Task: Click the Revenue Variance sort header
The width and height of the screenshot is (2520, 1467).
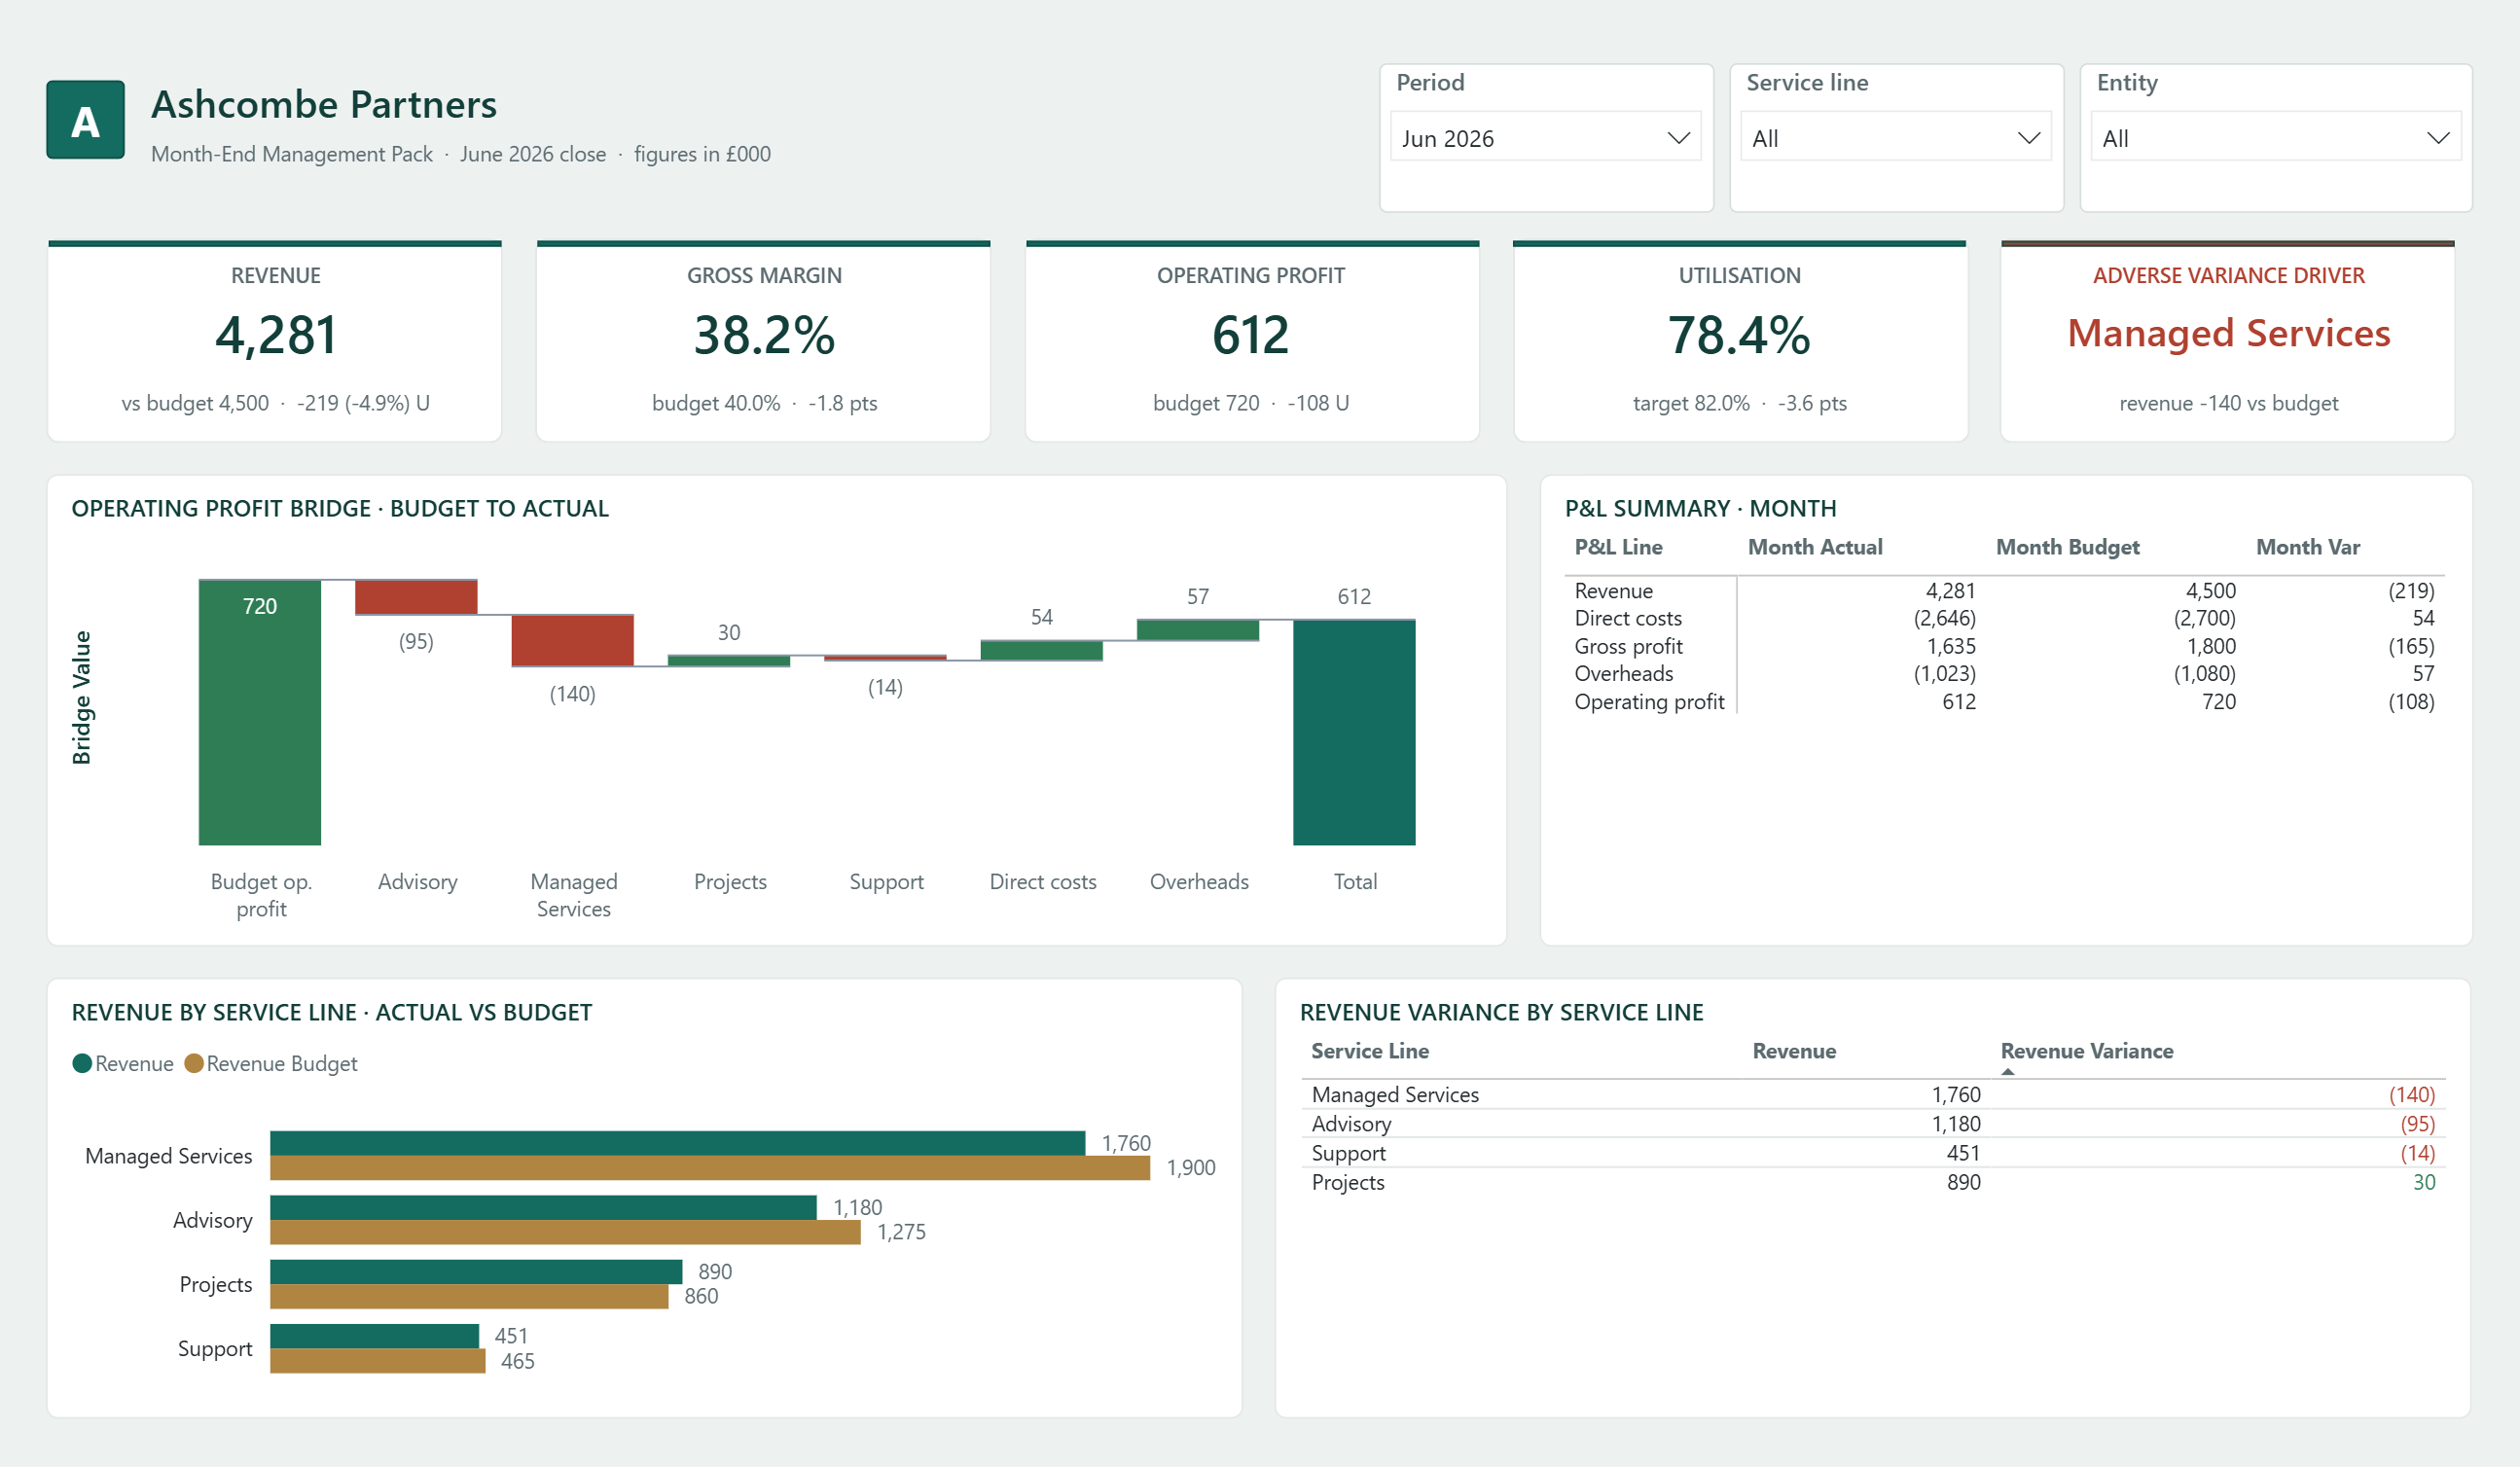Action: (2086, 1051)
